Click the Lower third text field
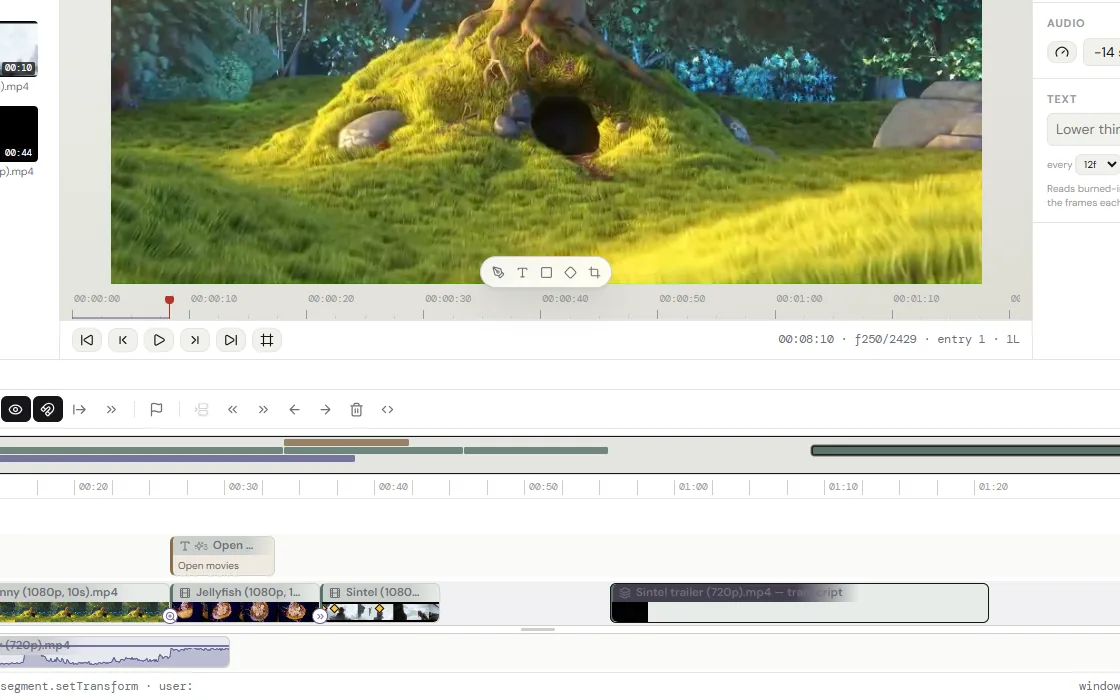This screenshot has width=1120, height=700. [1084, 129]
